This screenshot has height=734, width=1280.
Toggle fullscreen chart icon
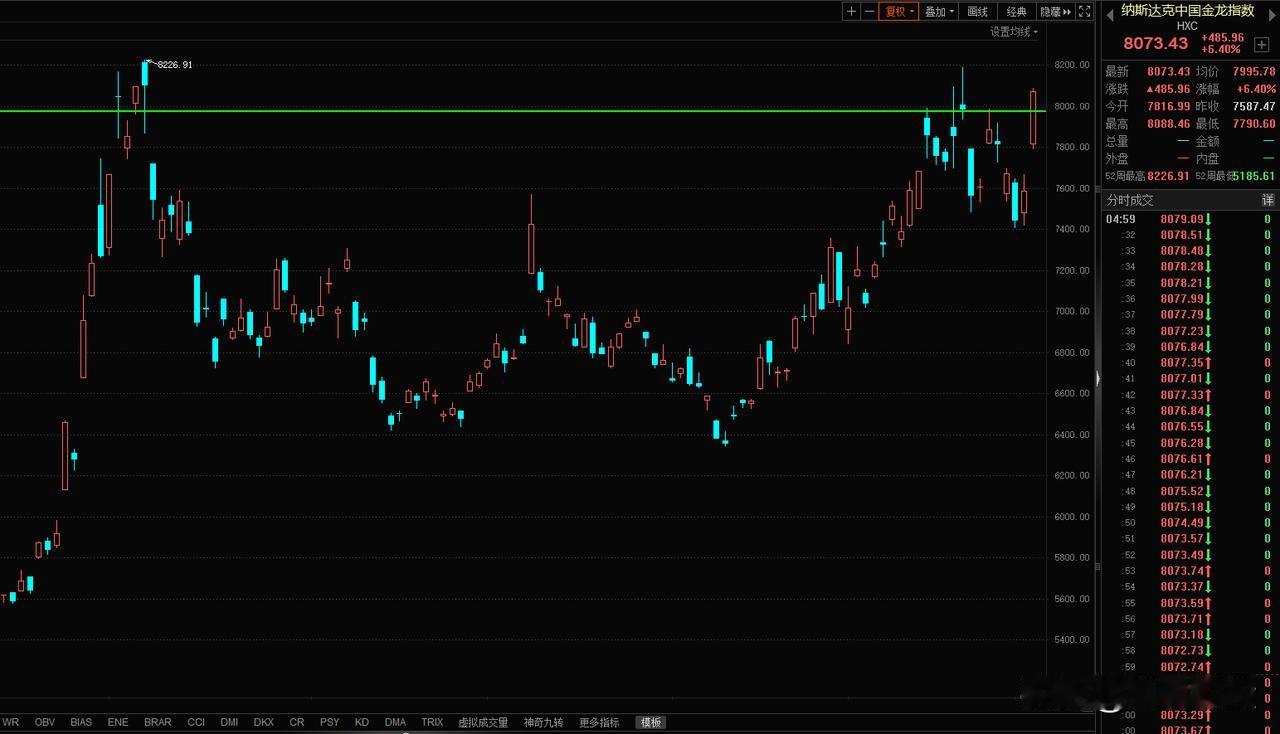1084,11
